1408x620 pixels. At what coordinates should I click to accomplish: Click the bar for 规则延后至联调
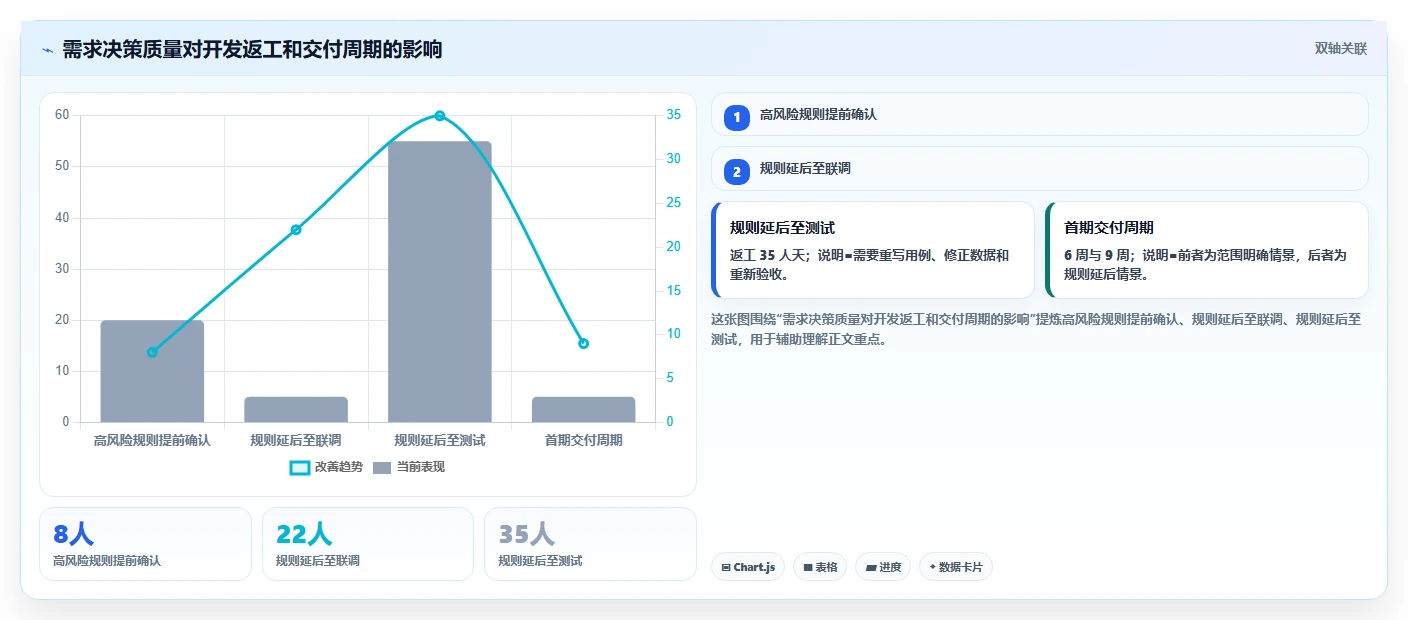(296, 409)
